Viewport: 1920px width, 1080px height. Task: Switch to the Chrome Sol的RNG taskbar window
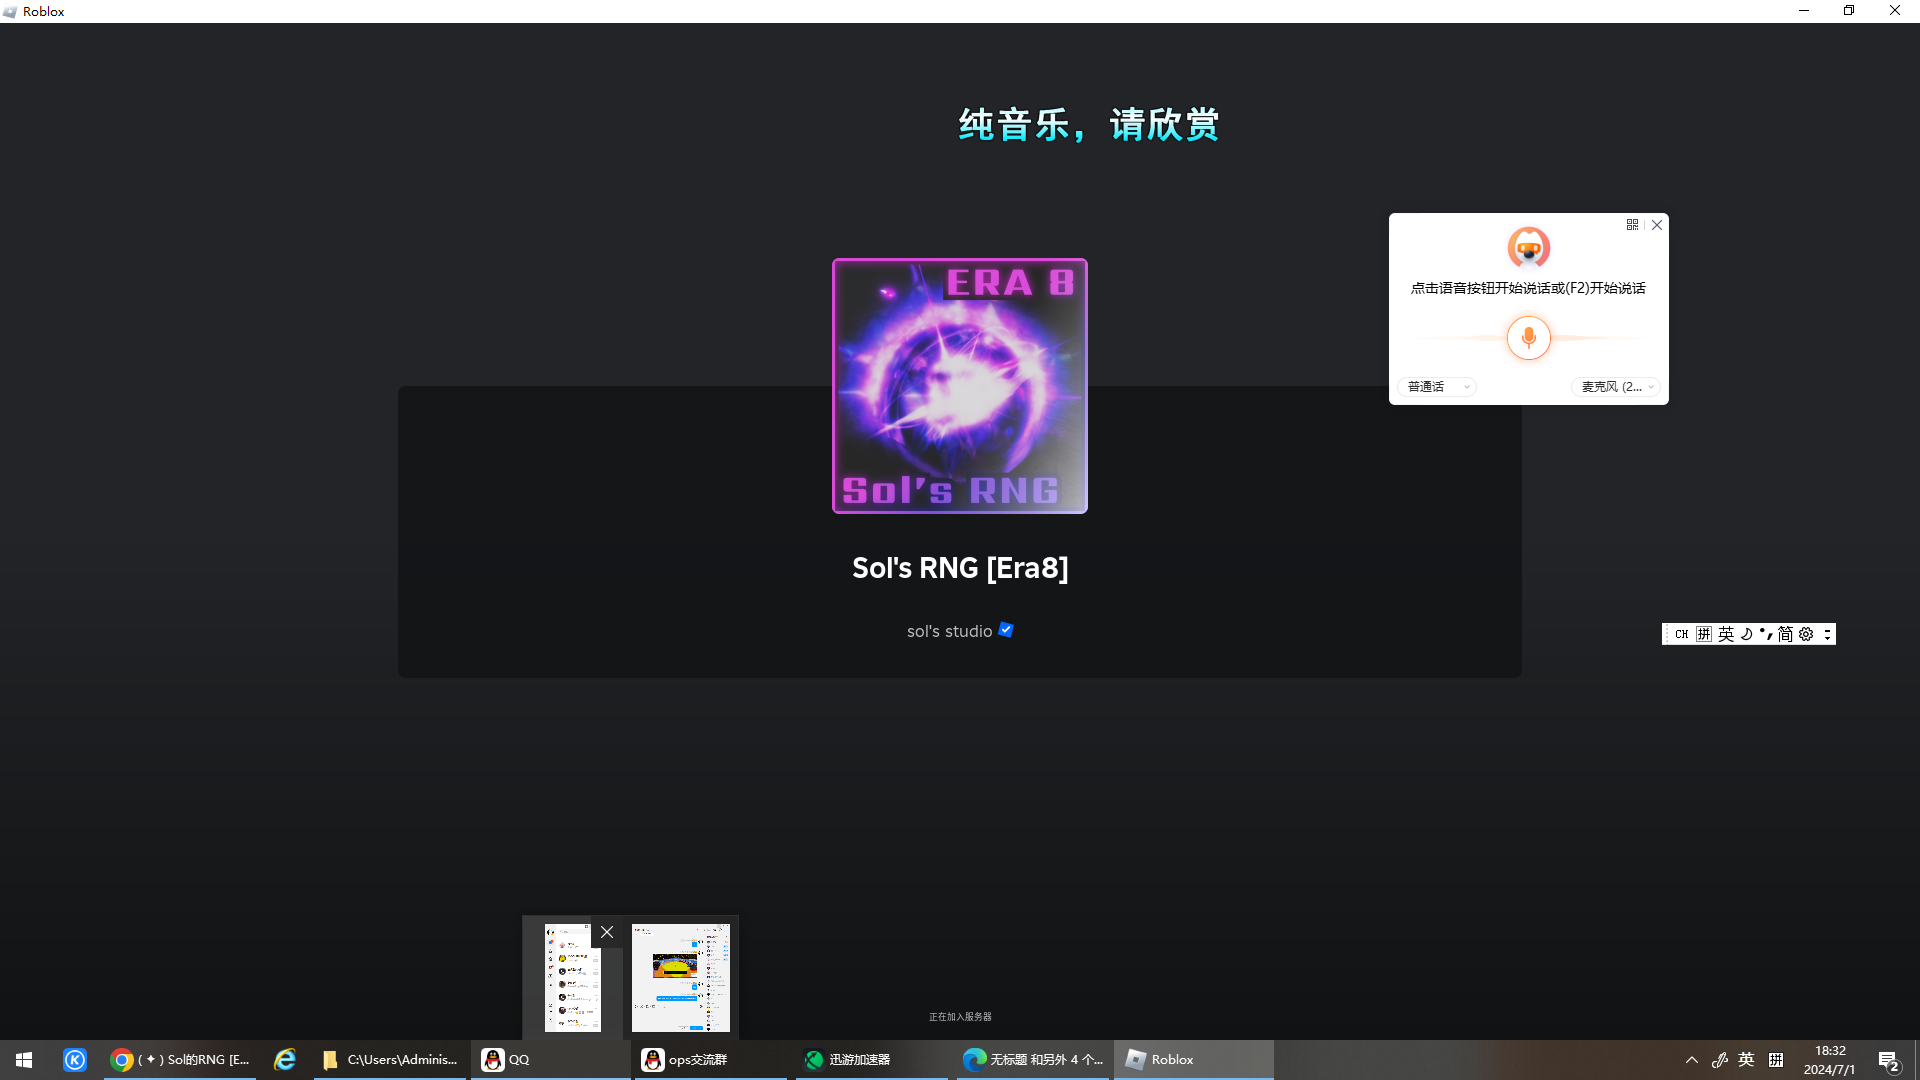(x=181, y=1060)
